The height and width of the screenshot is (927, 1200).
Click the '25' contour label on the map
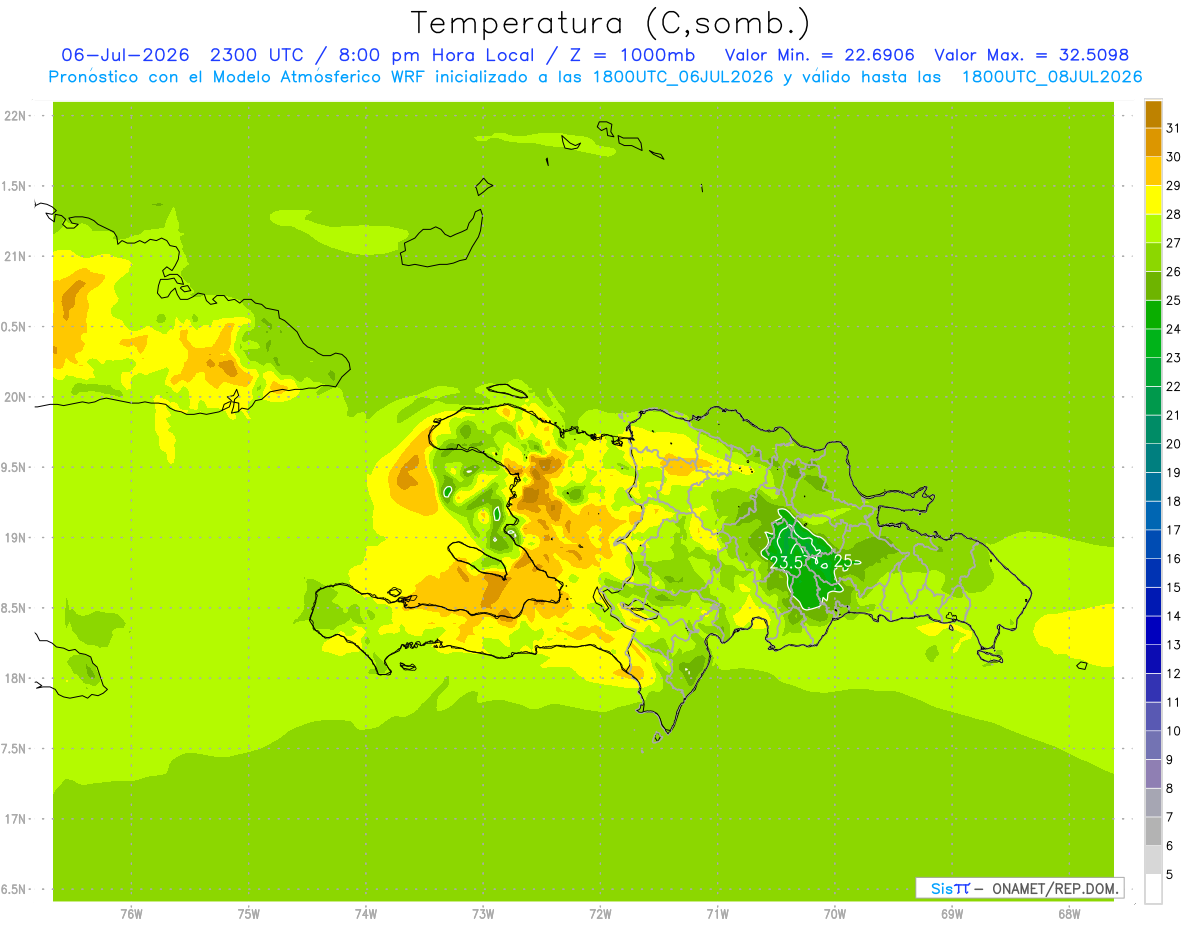pyautogui.click(x=842, y=563)
